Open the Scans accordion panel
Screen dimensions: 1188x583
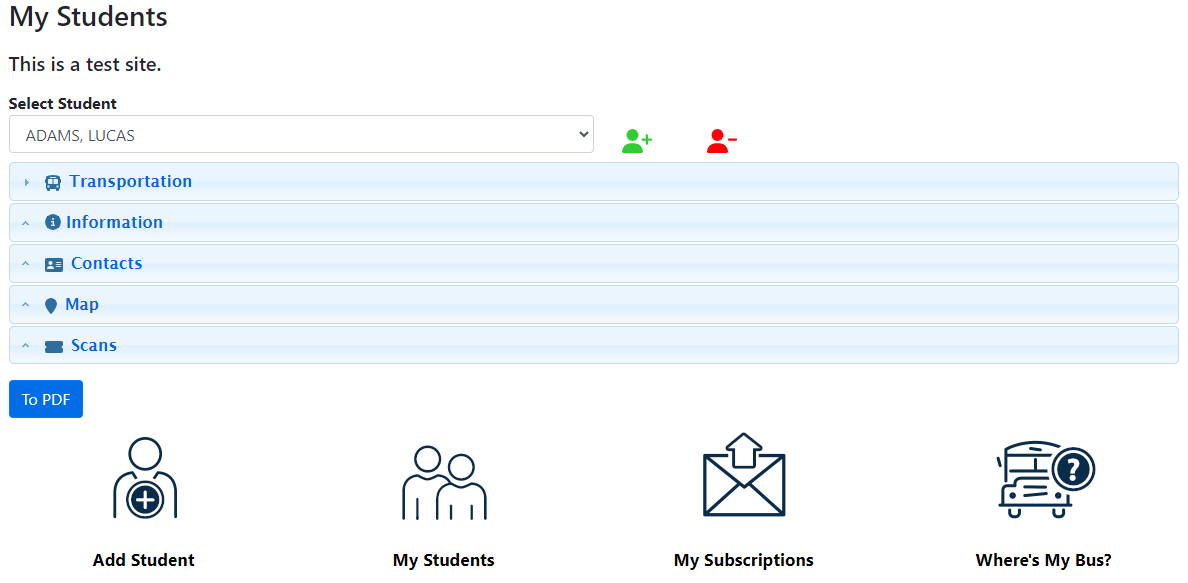click(x=94, y=345)
